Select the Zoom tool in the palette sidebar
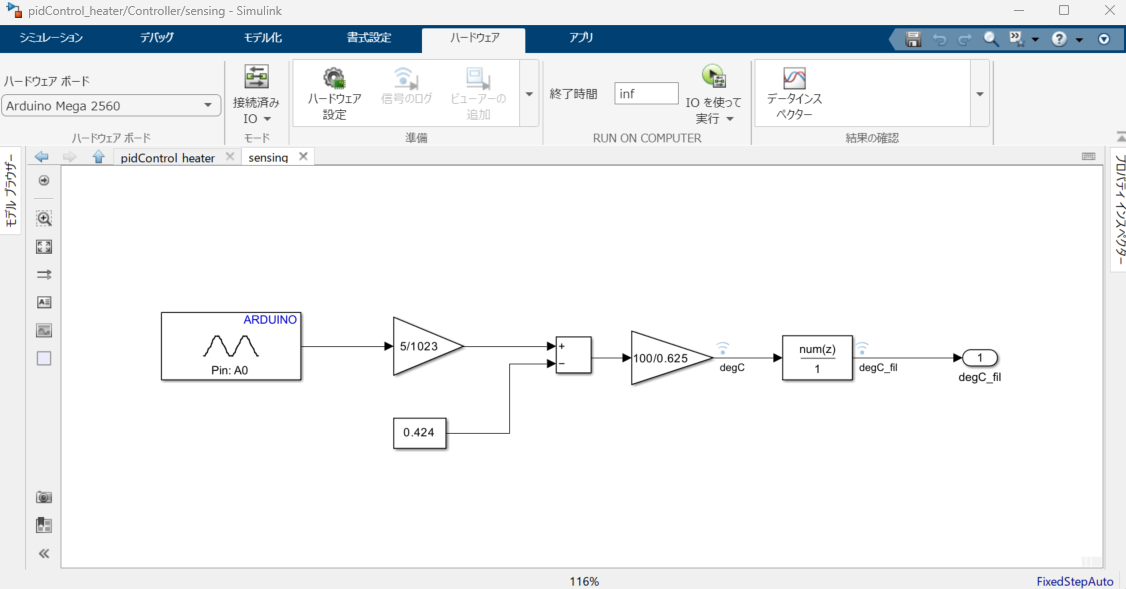The width and height of the screenshot is (1126, 589). 43,218
